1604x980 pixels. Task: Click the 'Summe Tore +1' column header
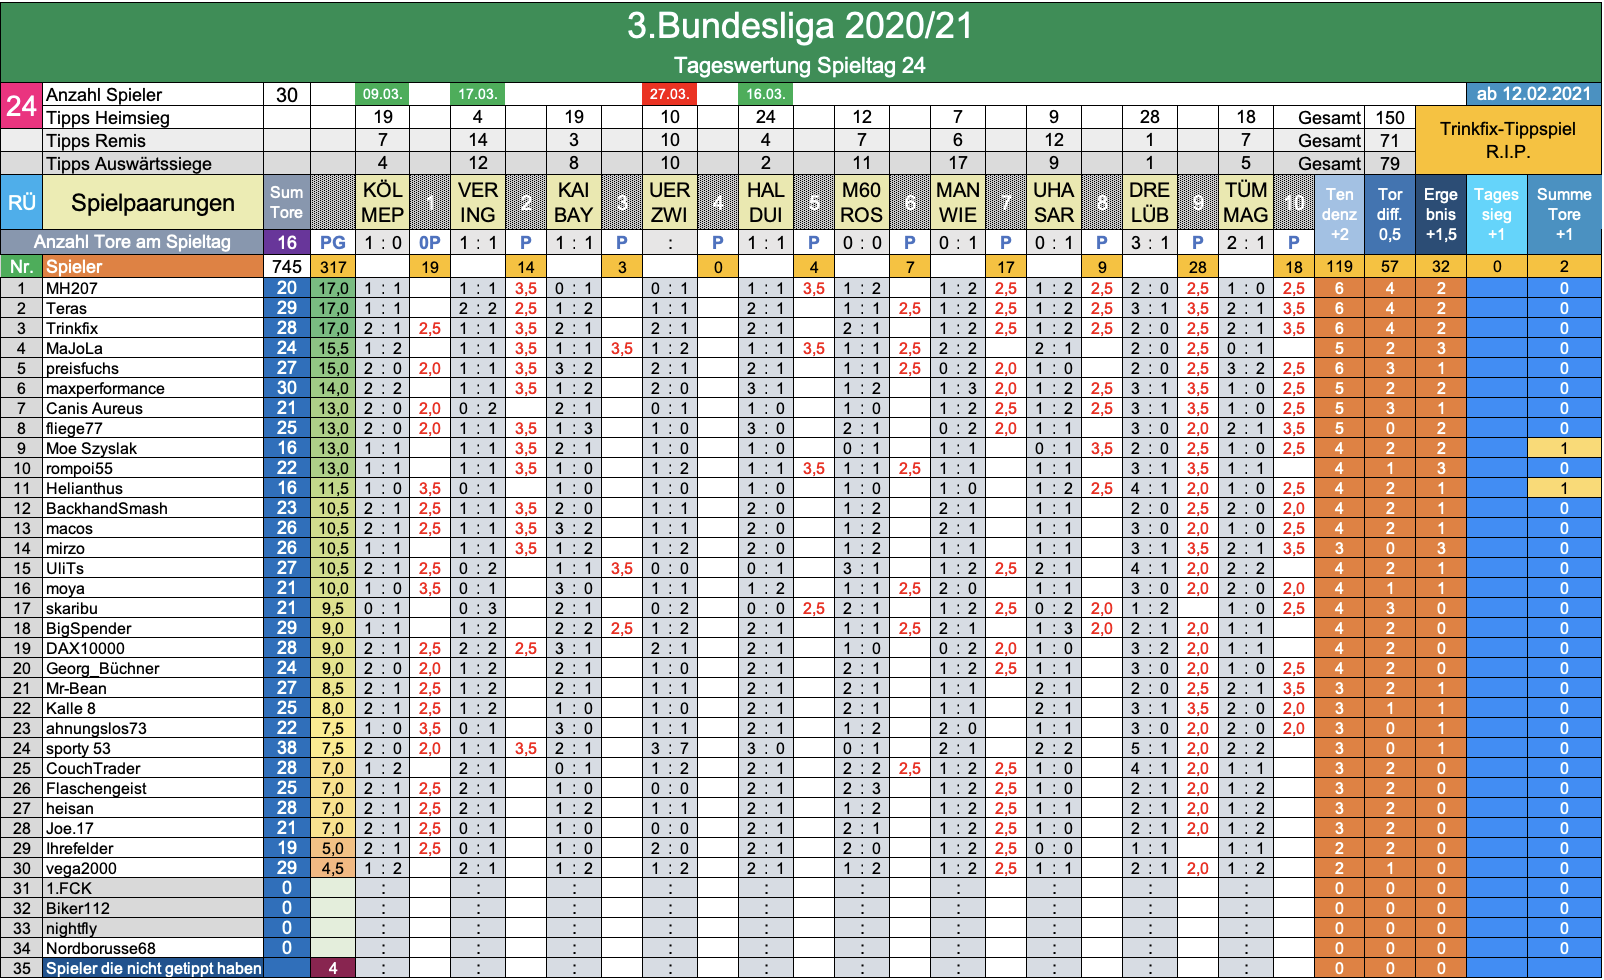tap(1564, 214)
